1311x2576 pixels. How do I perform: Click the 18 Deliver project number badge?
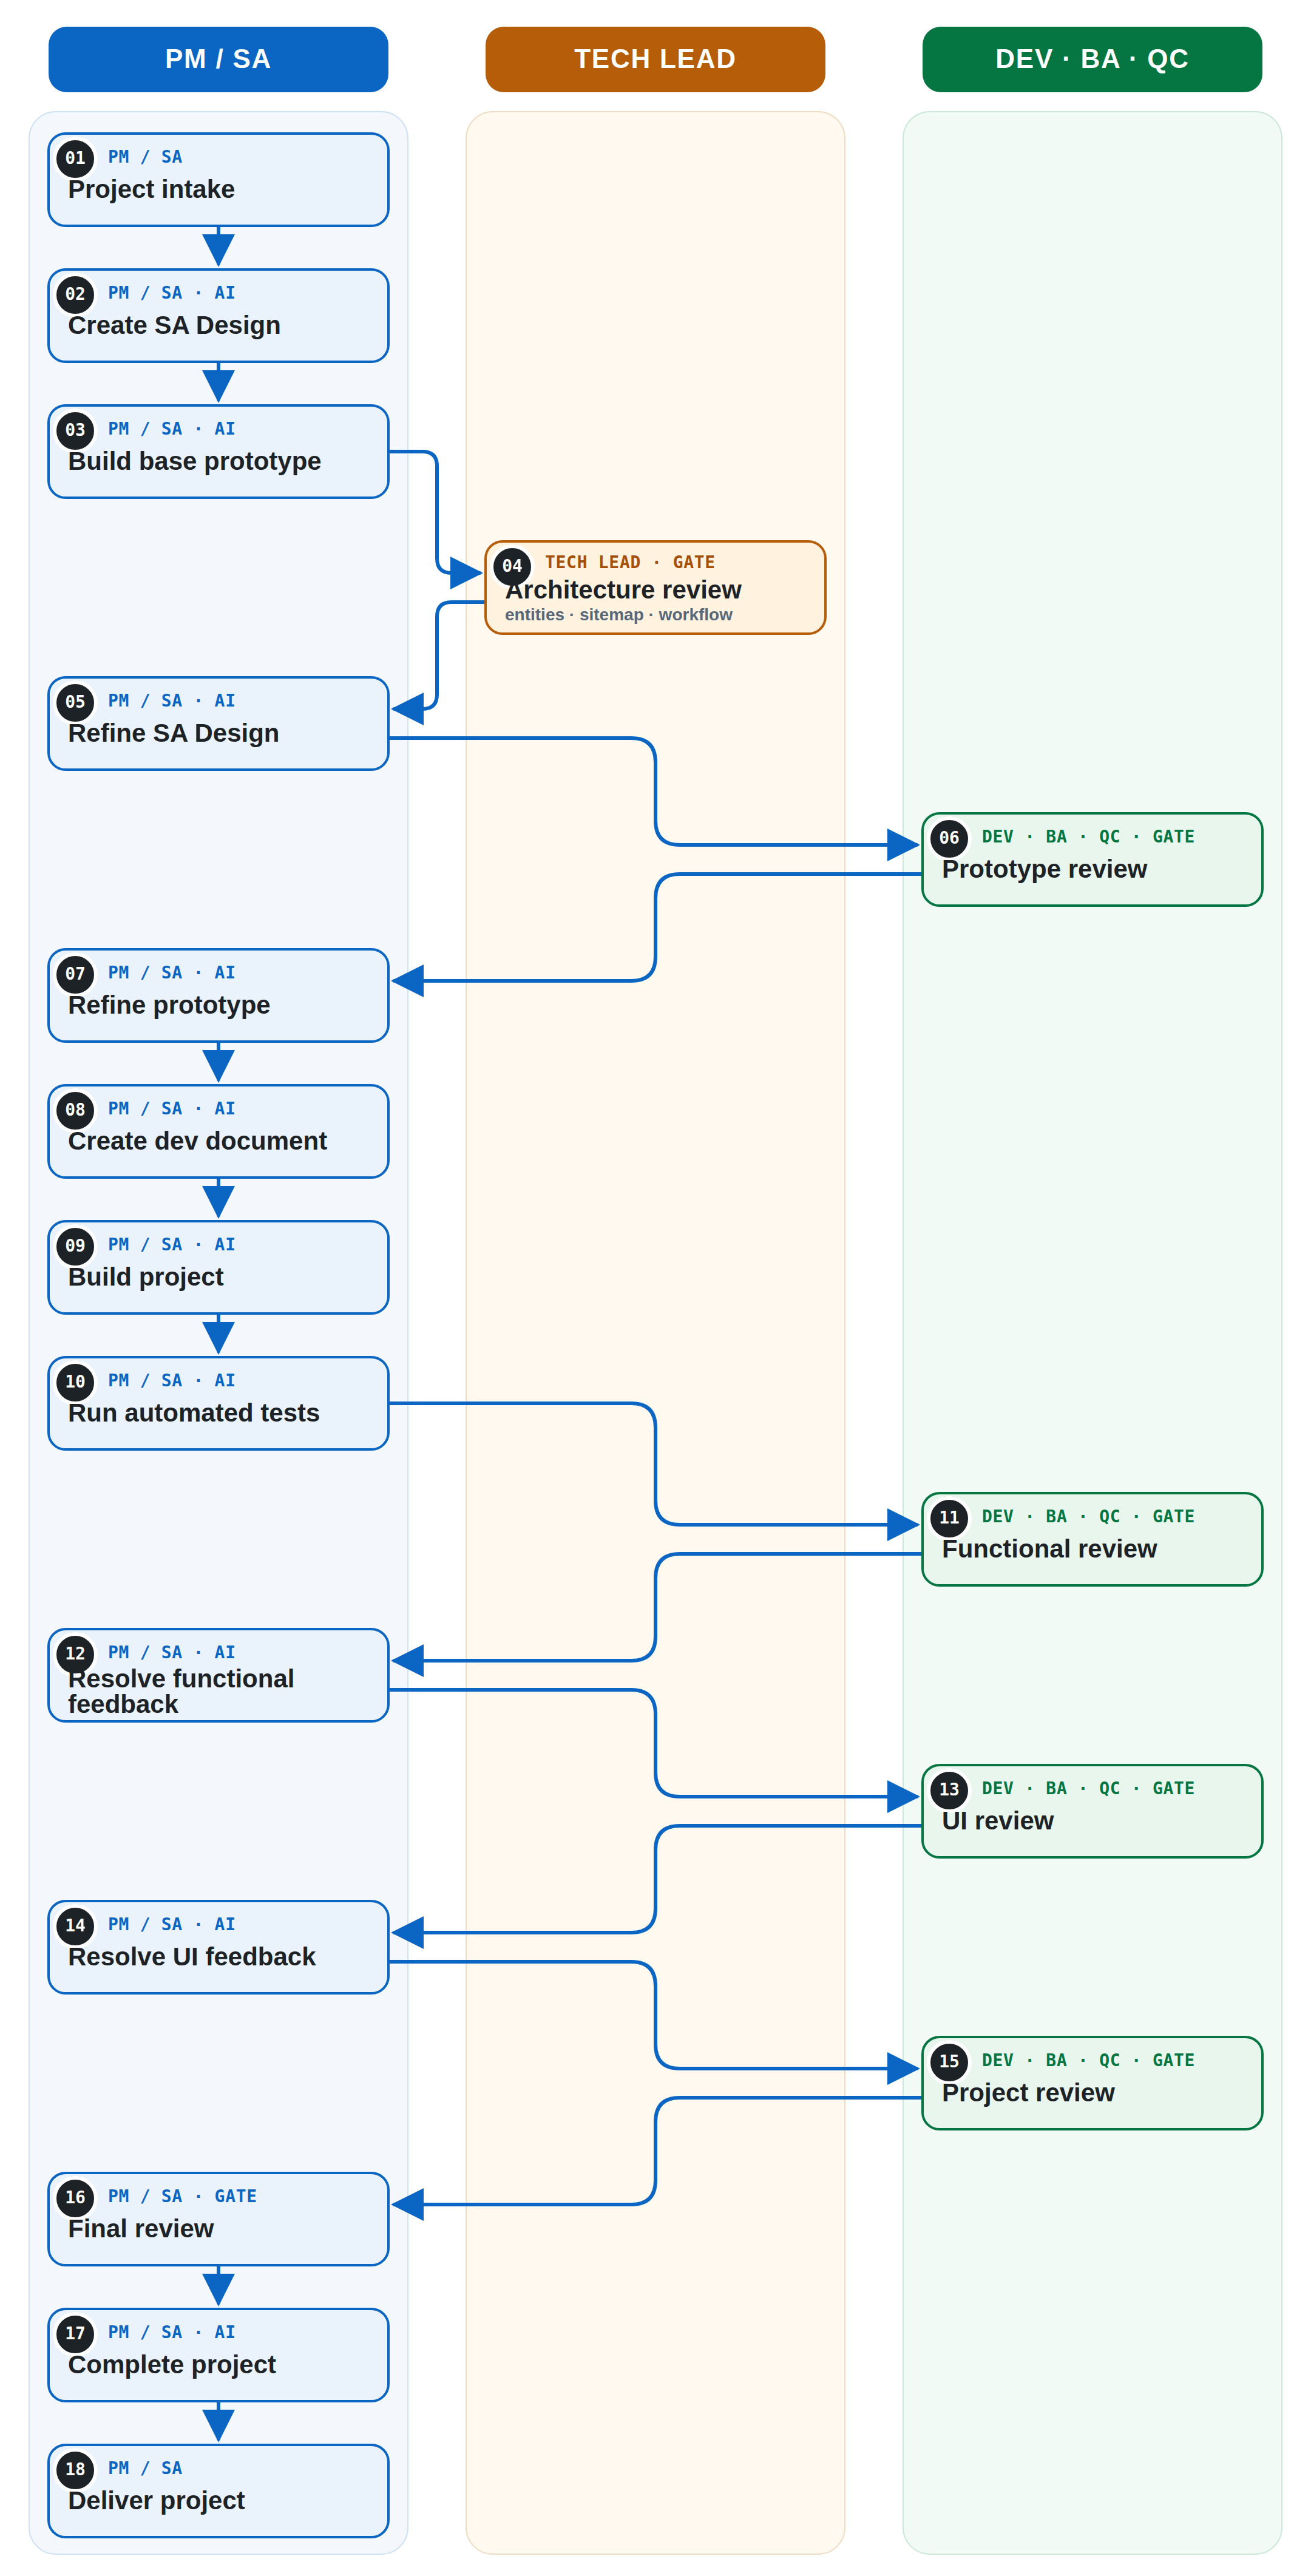point(75,2470)
